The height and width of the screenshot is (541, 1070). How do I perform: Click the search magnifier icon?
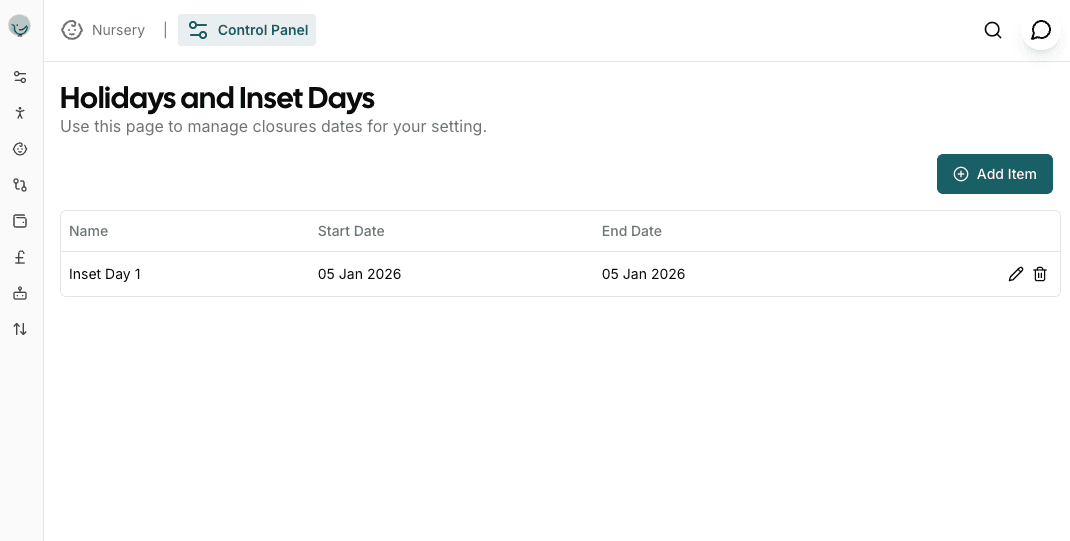(993, 30)
